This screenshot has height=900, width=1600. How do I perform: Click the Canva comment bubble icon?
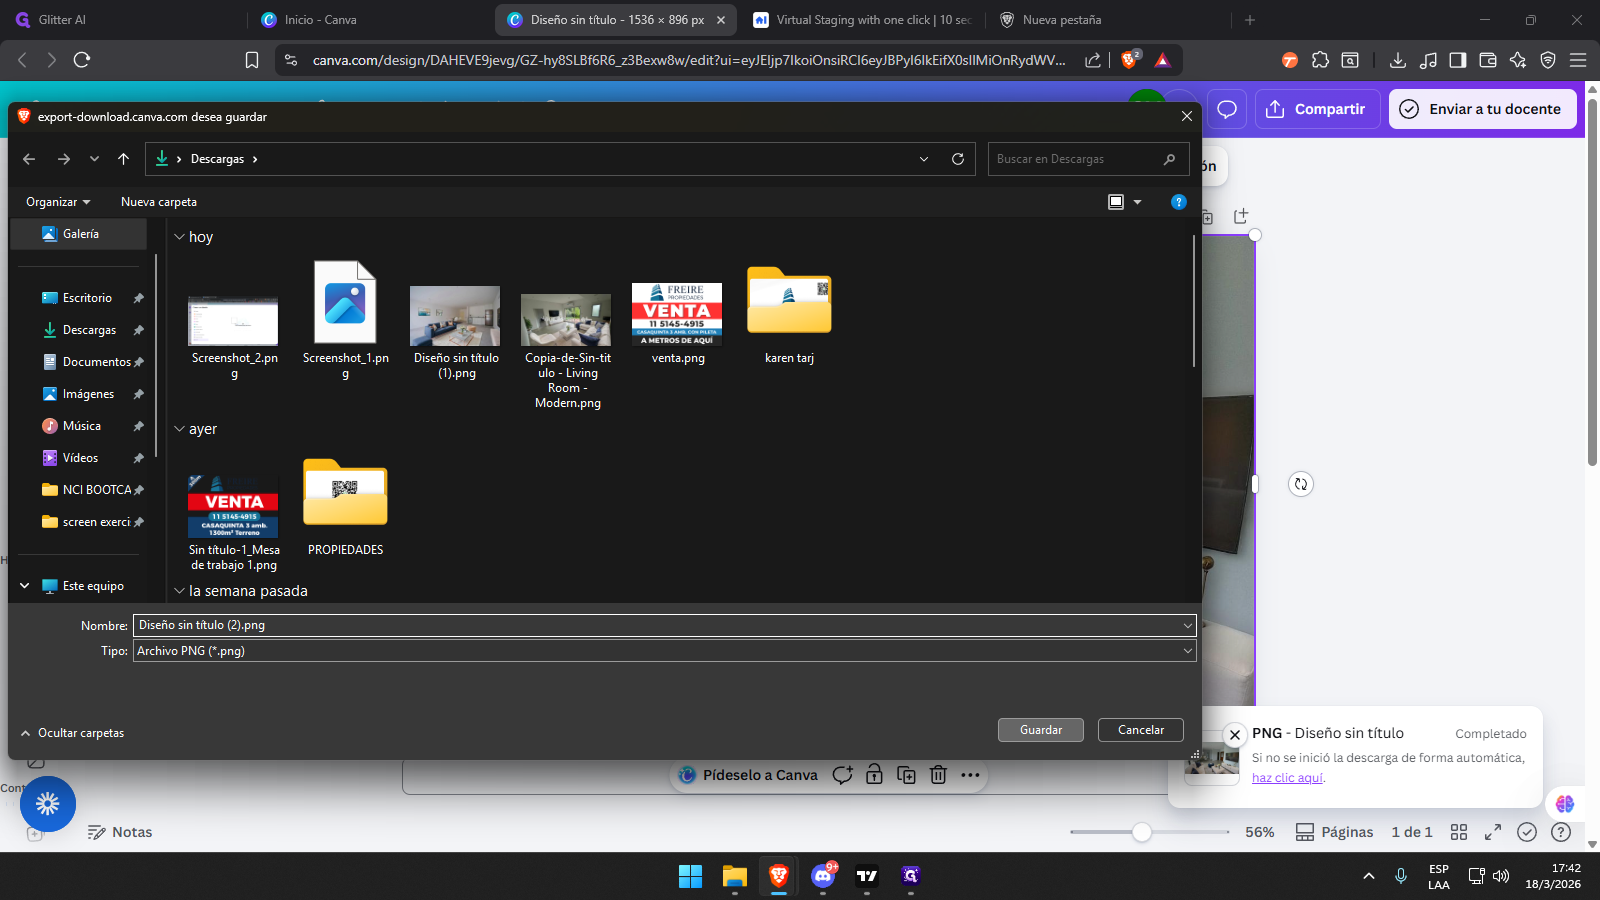(1226, 109)
